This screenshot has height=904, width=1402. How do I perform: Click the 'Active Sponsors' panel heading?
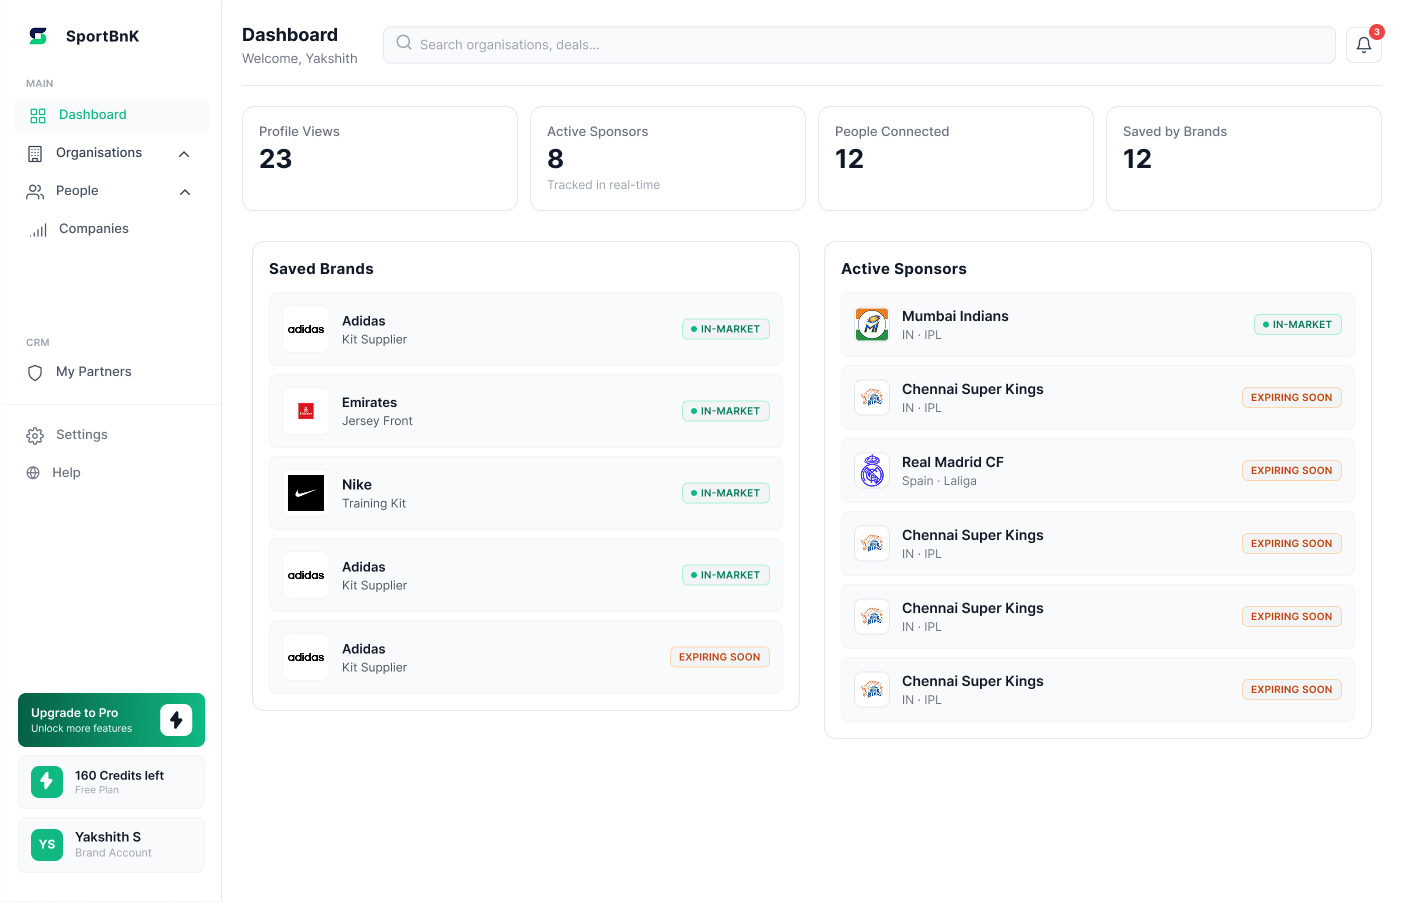(904, 269)
